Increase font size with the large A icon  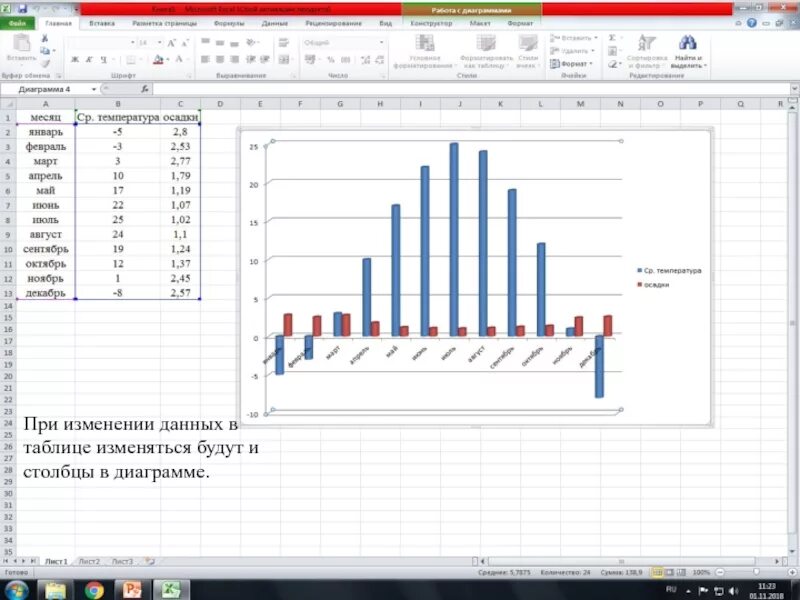(x=172, y=43)
